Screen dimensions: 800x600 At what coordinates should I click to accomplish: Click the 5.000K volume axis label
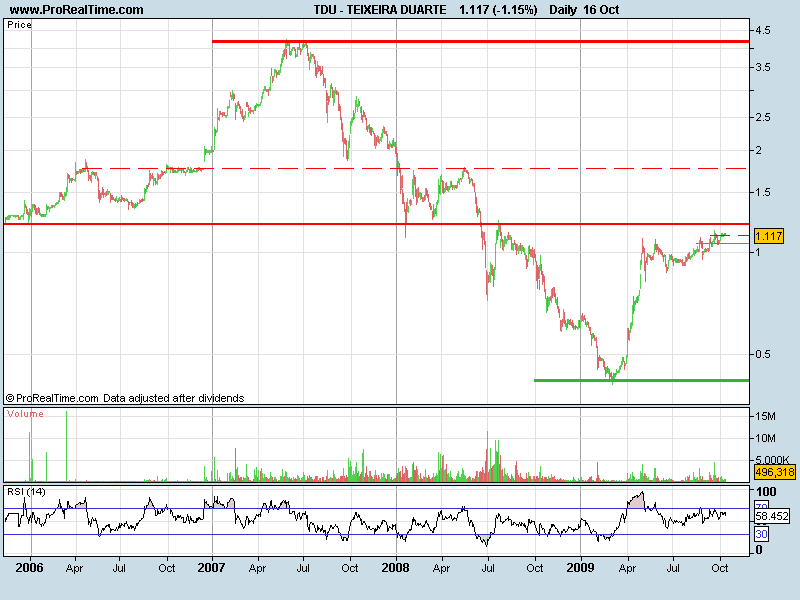point(772,460)
